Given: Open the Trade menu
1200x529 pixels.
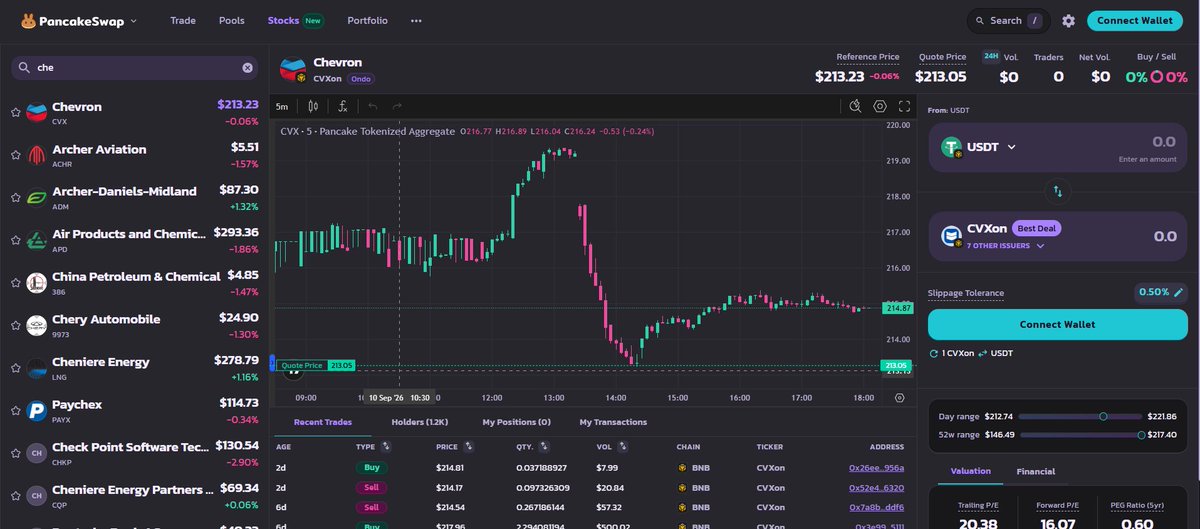Looking at the screenshot, I should (x=183, y=20).
